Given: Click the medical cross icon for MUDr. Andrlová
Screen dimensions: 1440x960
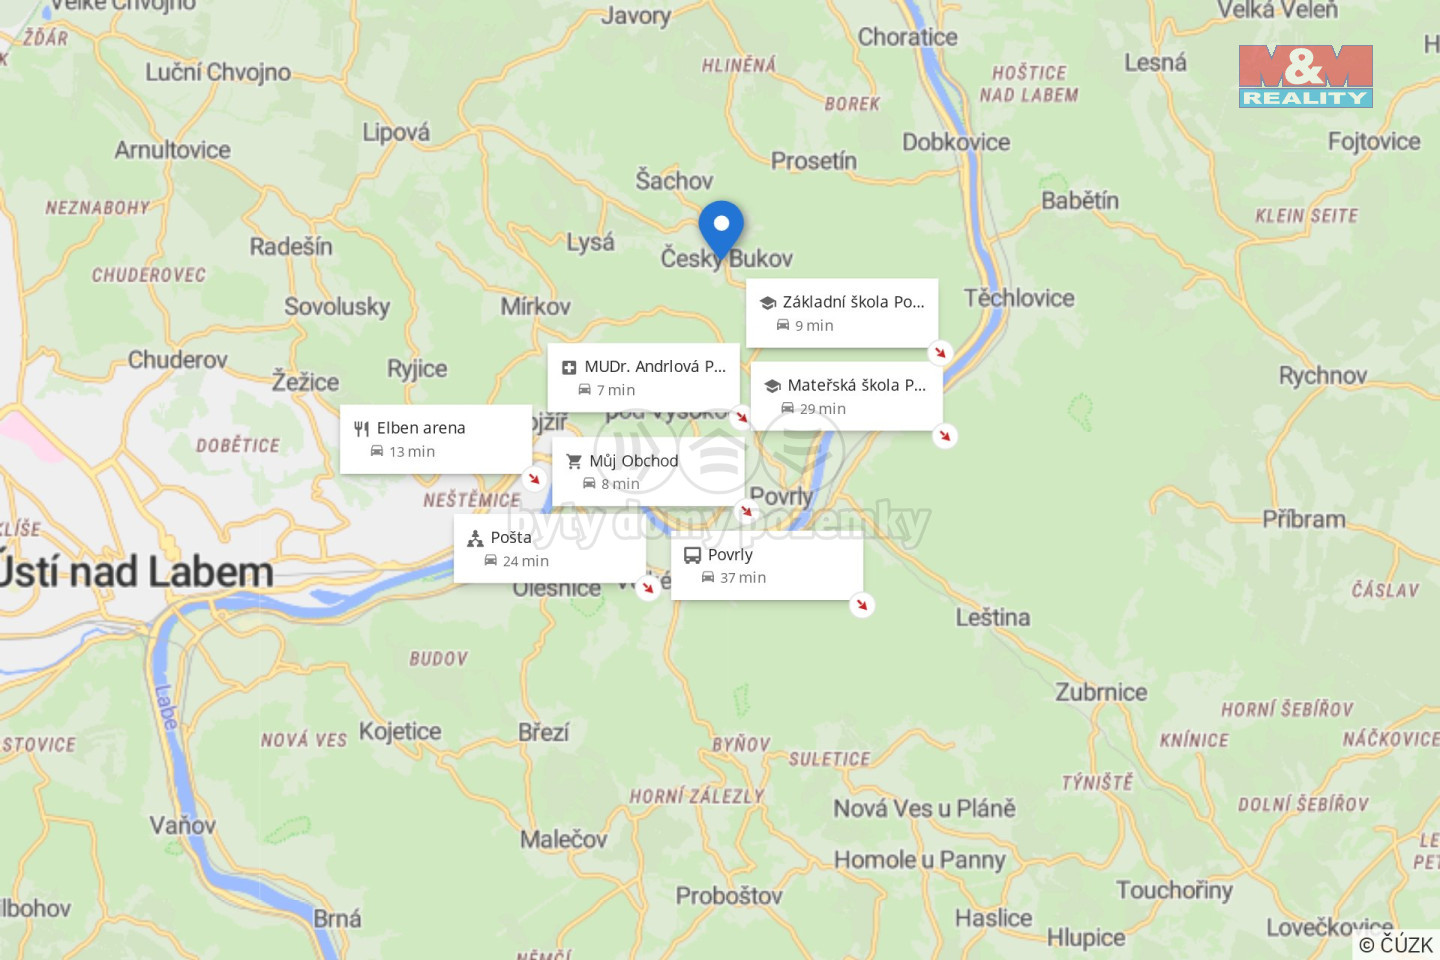Looking at the screenshot, I should tap(569, 367).
